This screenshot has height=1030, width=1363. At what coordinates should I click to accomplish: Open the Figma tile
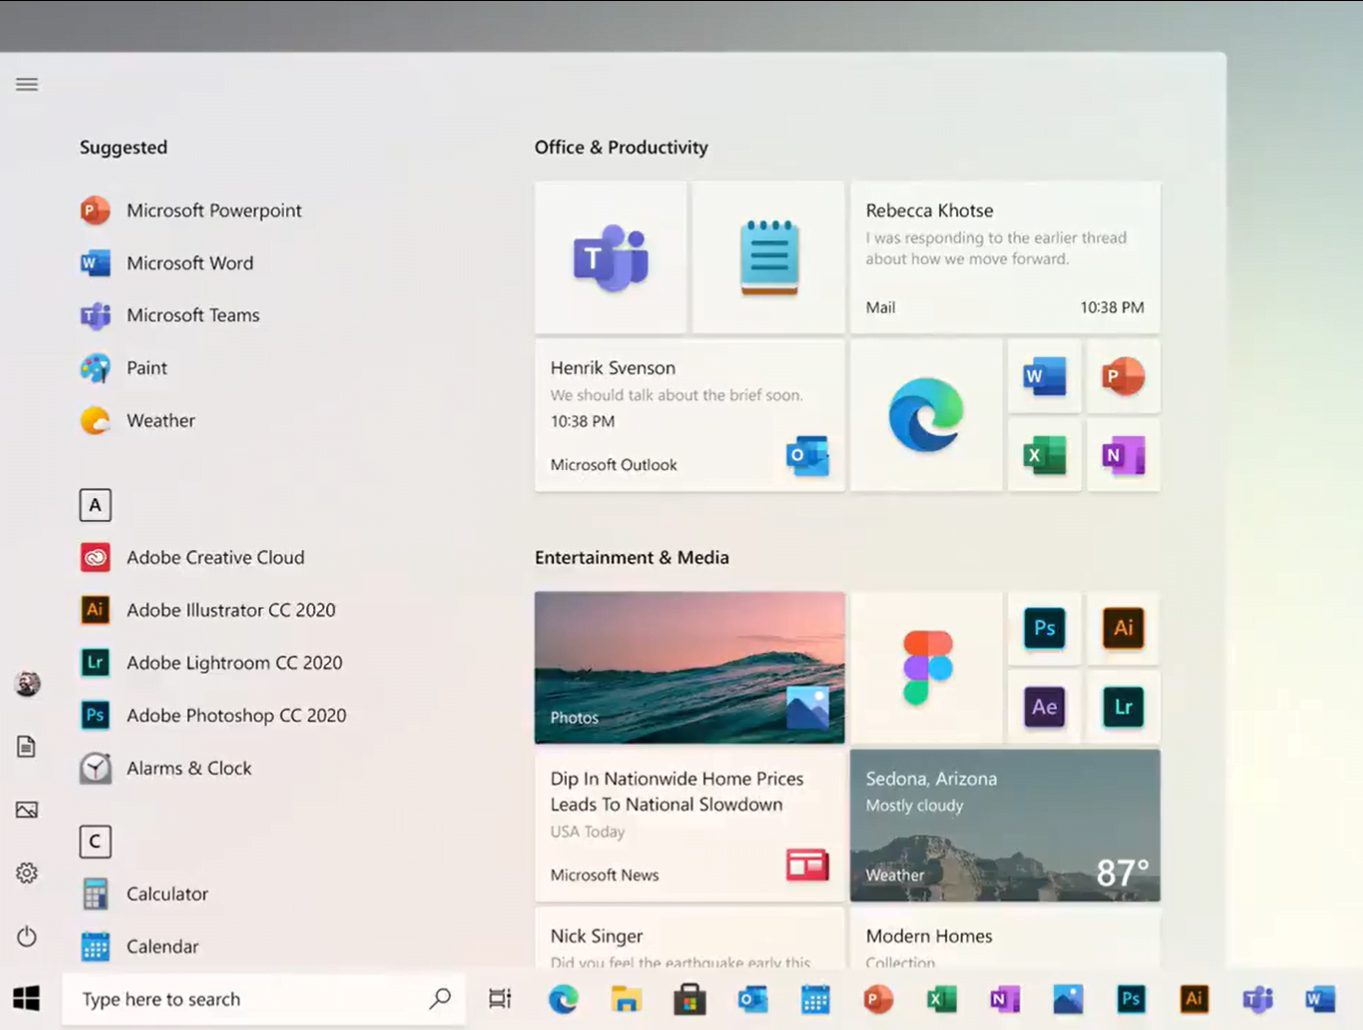pyautogui.click(x=926, y=667)
